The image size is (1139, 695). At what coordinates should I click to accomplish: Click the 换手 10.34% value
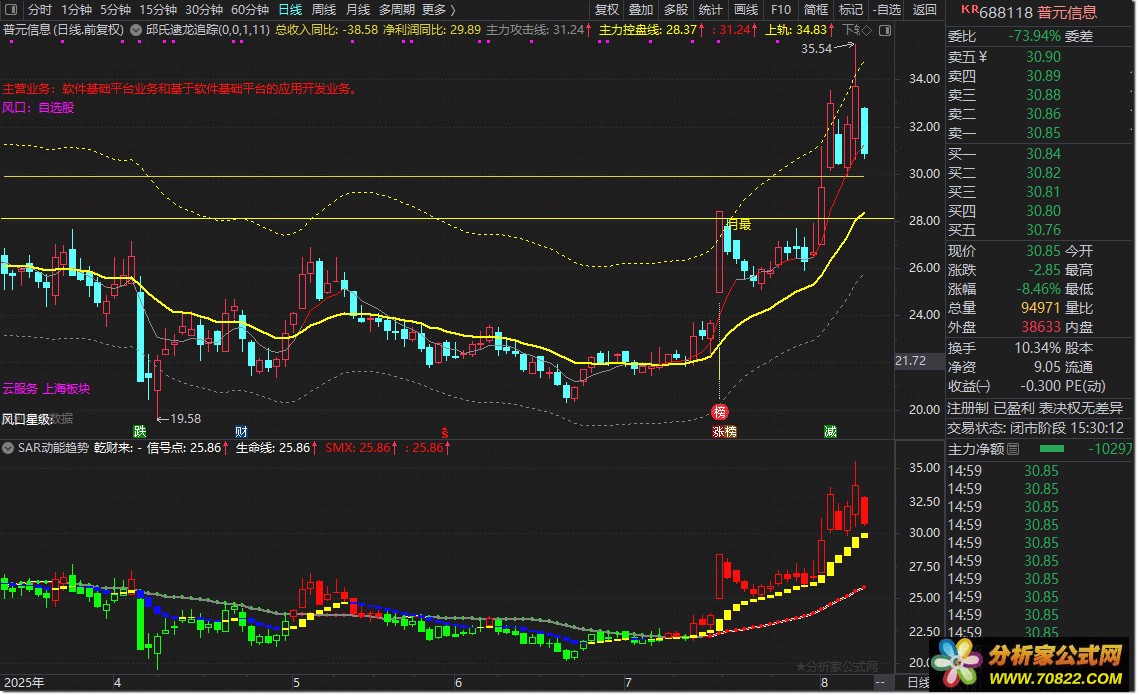1037,348
